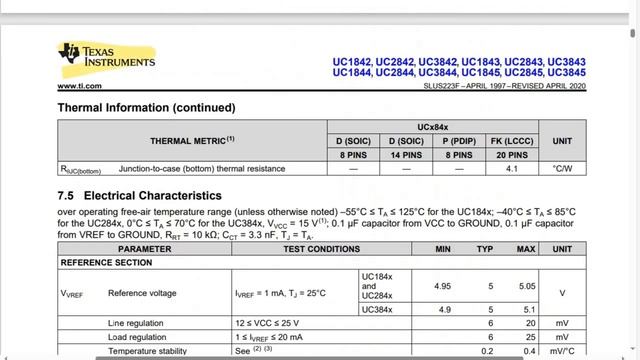This screenshot has height=360, width=640.
Task: Click the 20 PINS cell
Action: (512, 155)
